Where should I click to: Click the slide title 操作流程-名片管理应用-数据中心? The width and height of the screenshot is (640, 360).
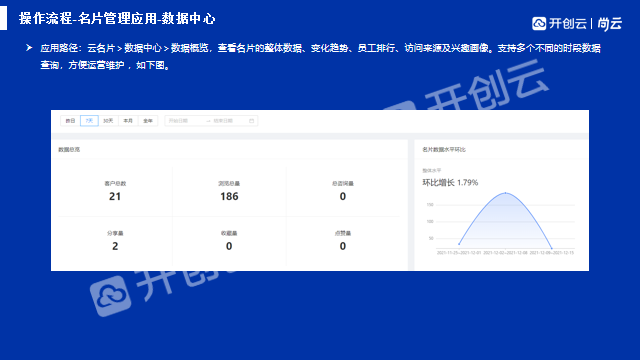[117, 19]
